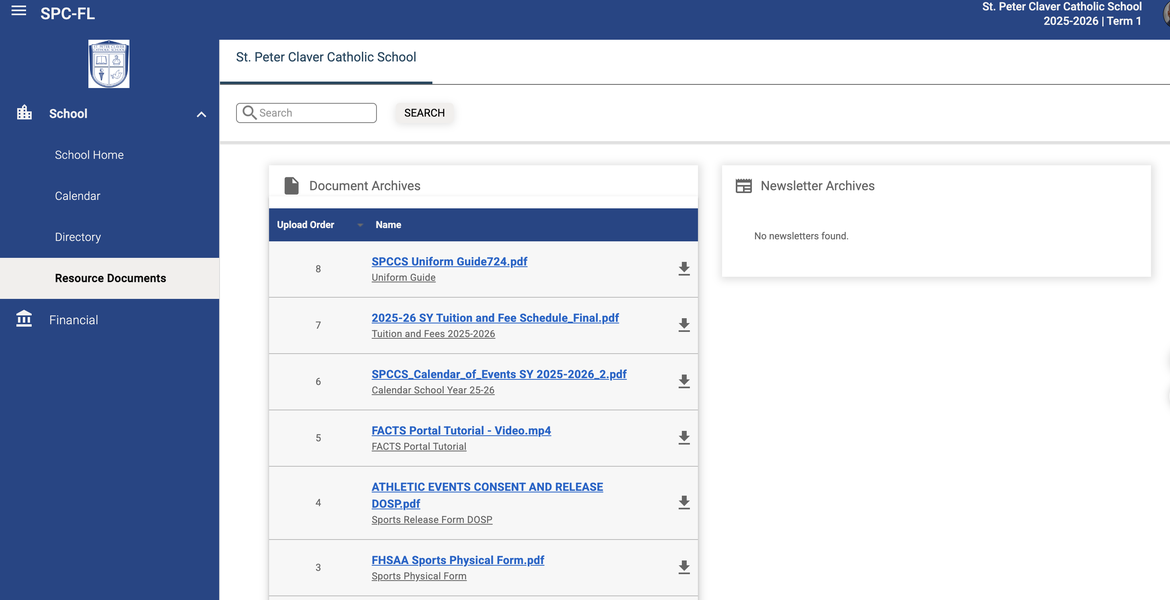Open FHSAA Sports Physical Form.pdf link
The image size is (1170, 600).
(458, 560)
